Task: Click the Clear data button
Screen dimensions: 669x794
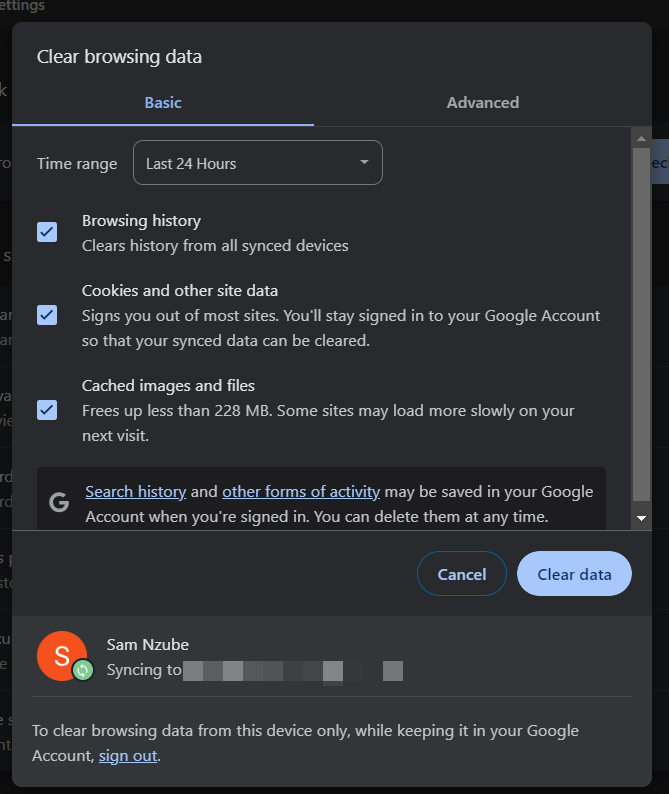Action: click(574, 574)
